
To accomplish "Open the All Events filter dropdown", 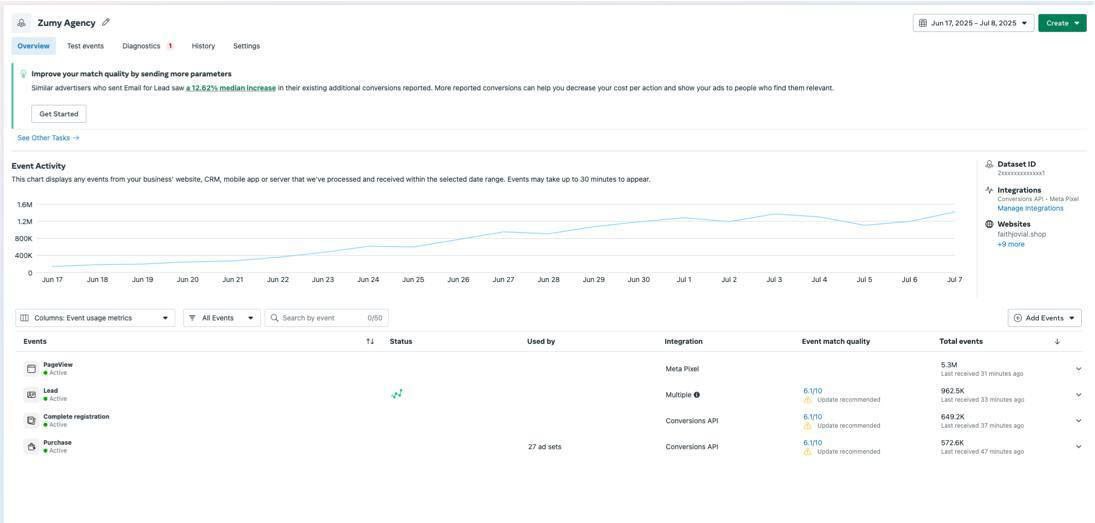I will click(222, 318).
